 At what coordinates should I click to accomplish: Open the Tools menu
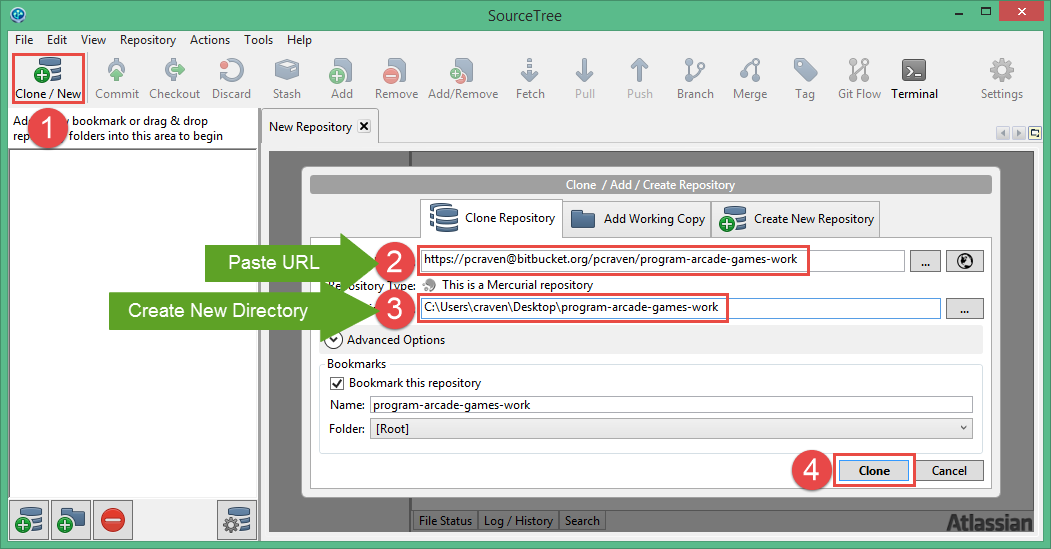[x=258, y=40]
